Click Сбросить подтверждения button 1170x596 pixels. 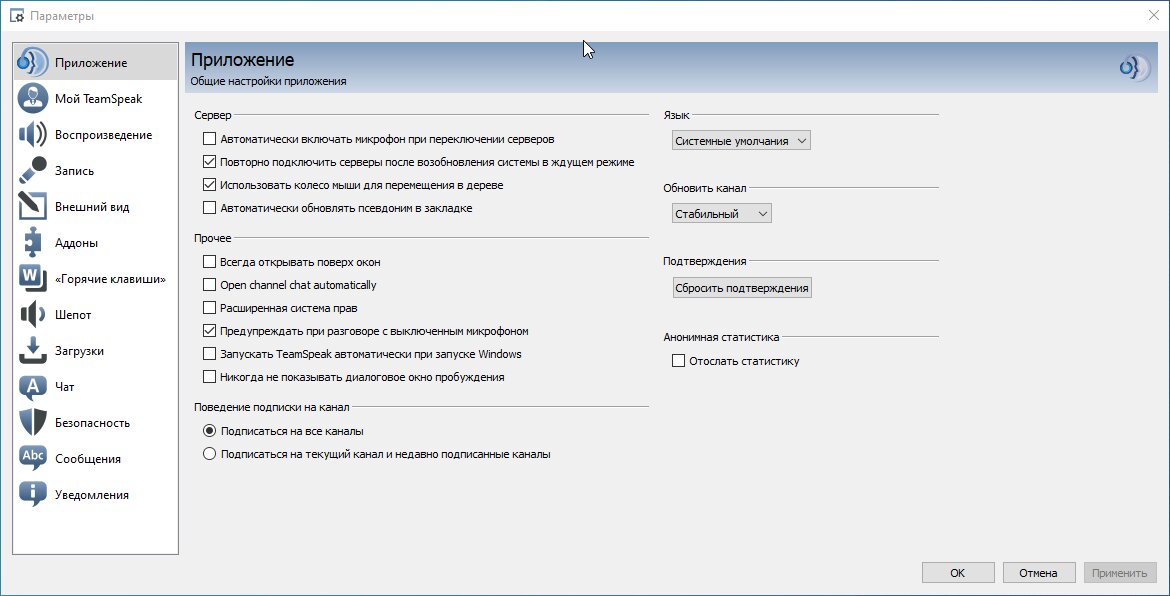pos(742,288)
